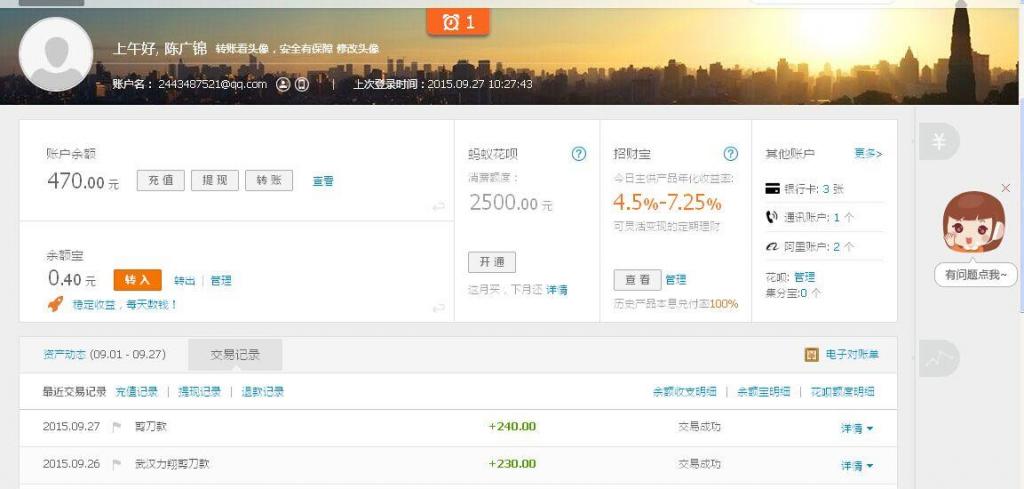Switch to the 资产动态 tab
Viewport: 1024px width, 489px height.
point(104,355)
